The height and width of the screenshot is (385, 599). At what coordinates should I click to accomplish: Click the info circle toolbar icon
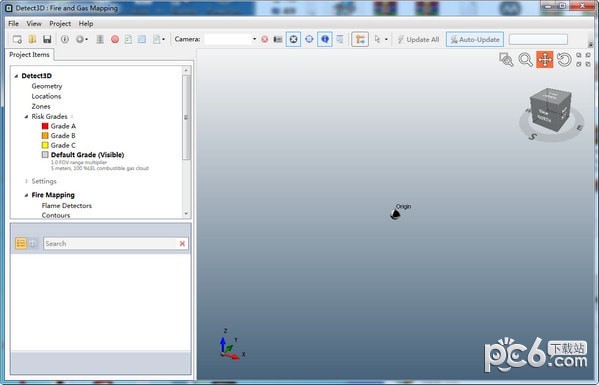pyautogui.click(x=65, y=39)
